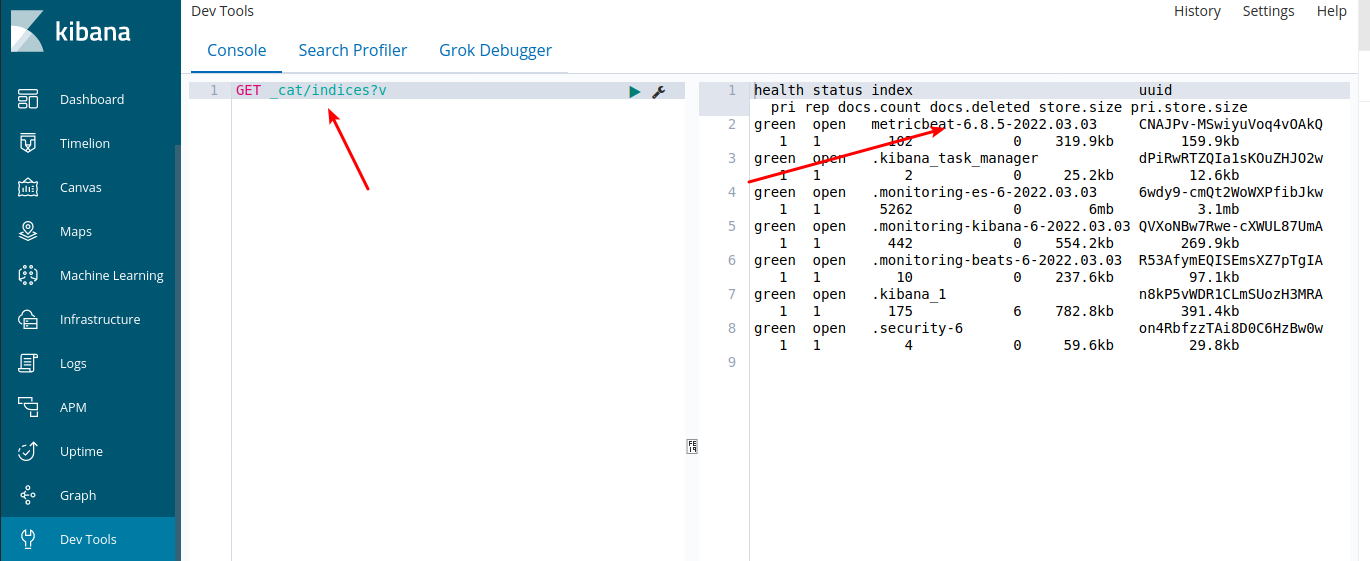Click the .monitoring-beats-6-2022.03.03 index name

[x=997, y=260]
